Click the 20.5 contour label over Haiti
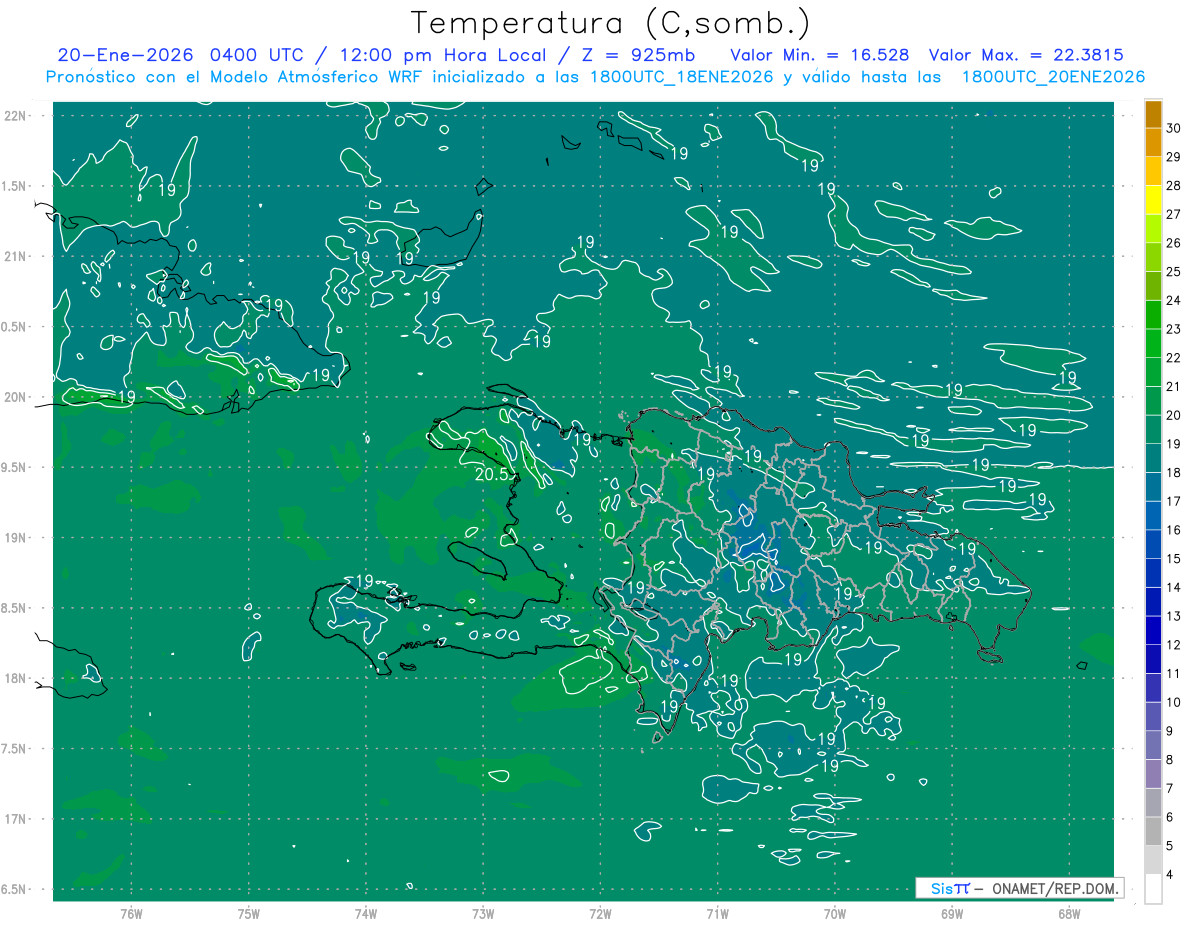The width and height of the screenshot is (1200, 927). click(494, 475)
